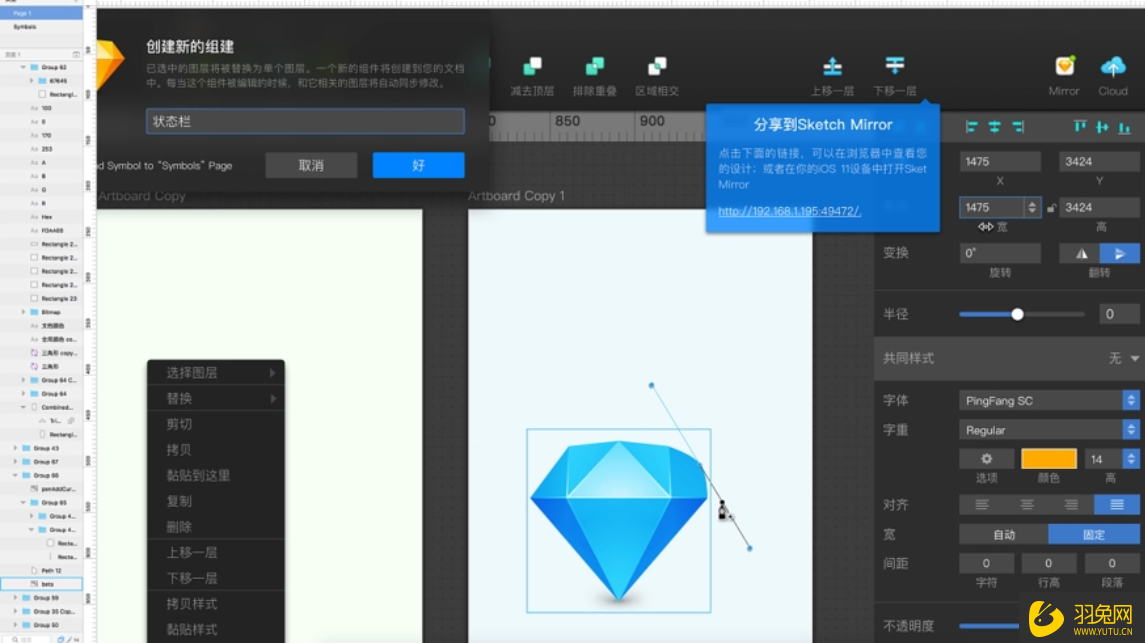The height and width of the screenshot is (643, 1145).
Task: Click the 旋转 rotation input field
Action: pyautogui.click(x=1000, y=253)
